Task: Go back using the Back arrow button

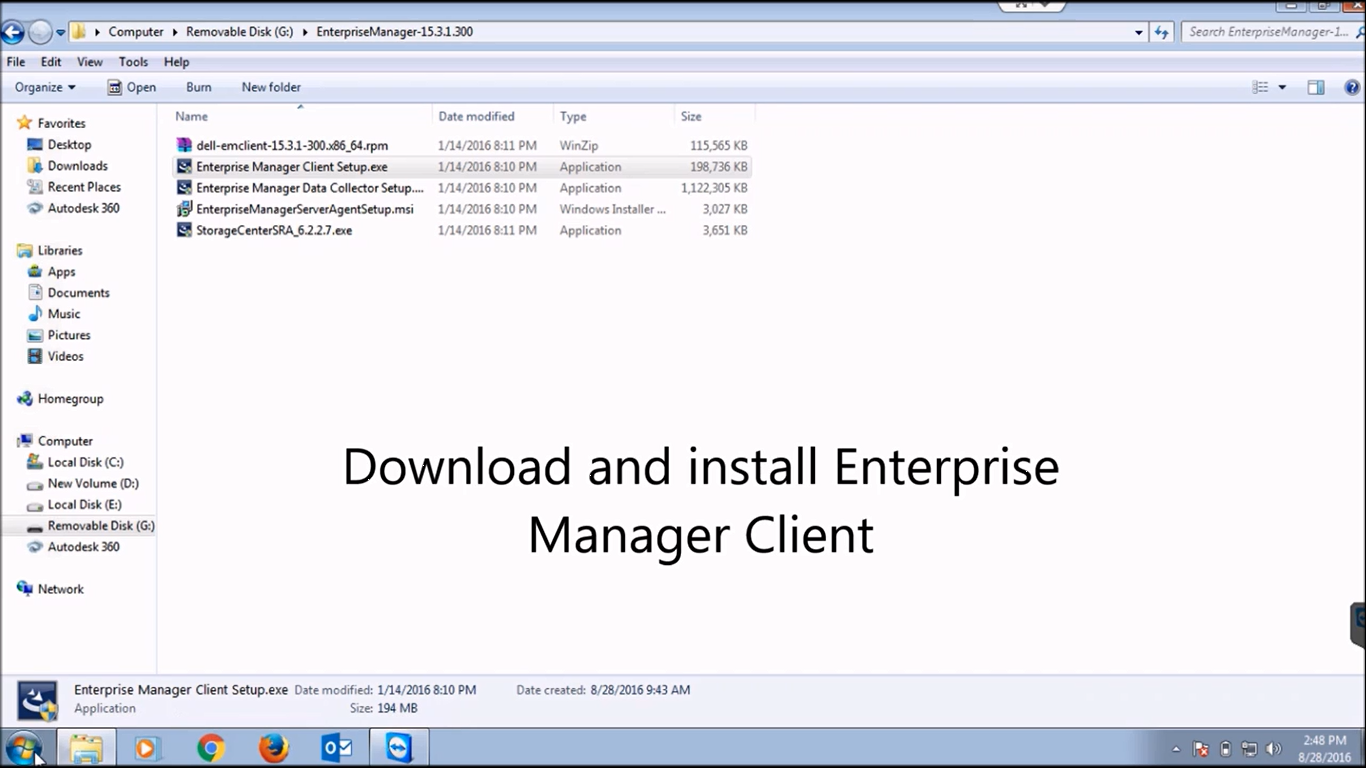Action: coord(12,32)
